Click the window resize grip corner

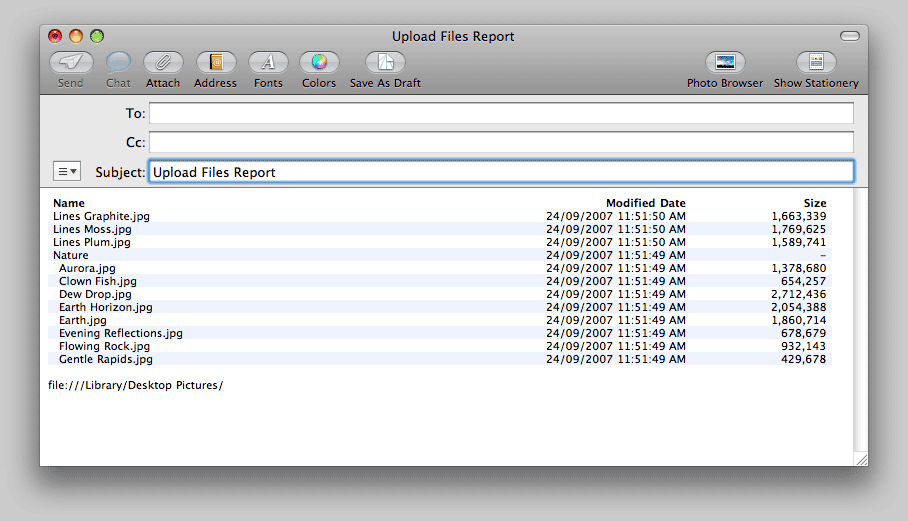tap(861, 459)
